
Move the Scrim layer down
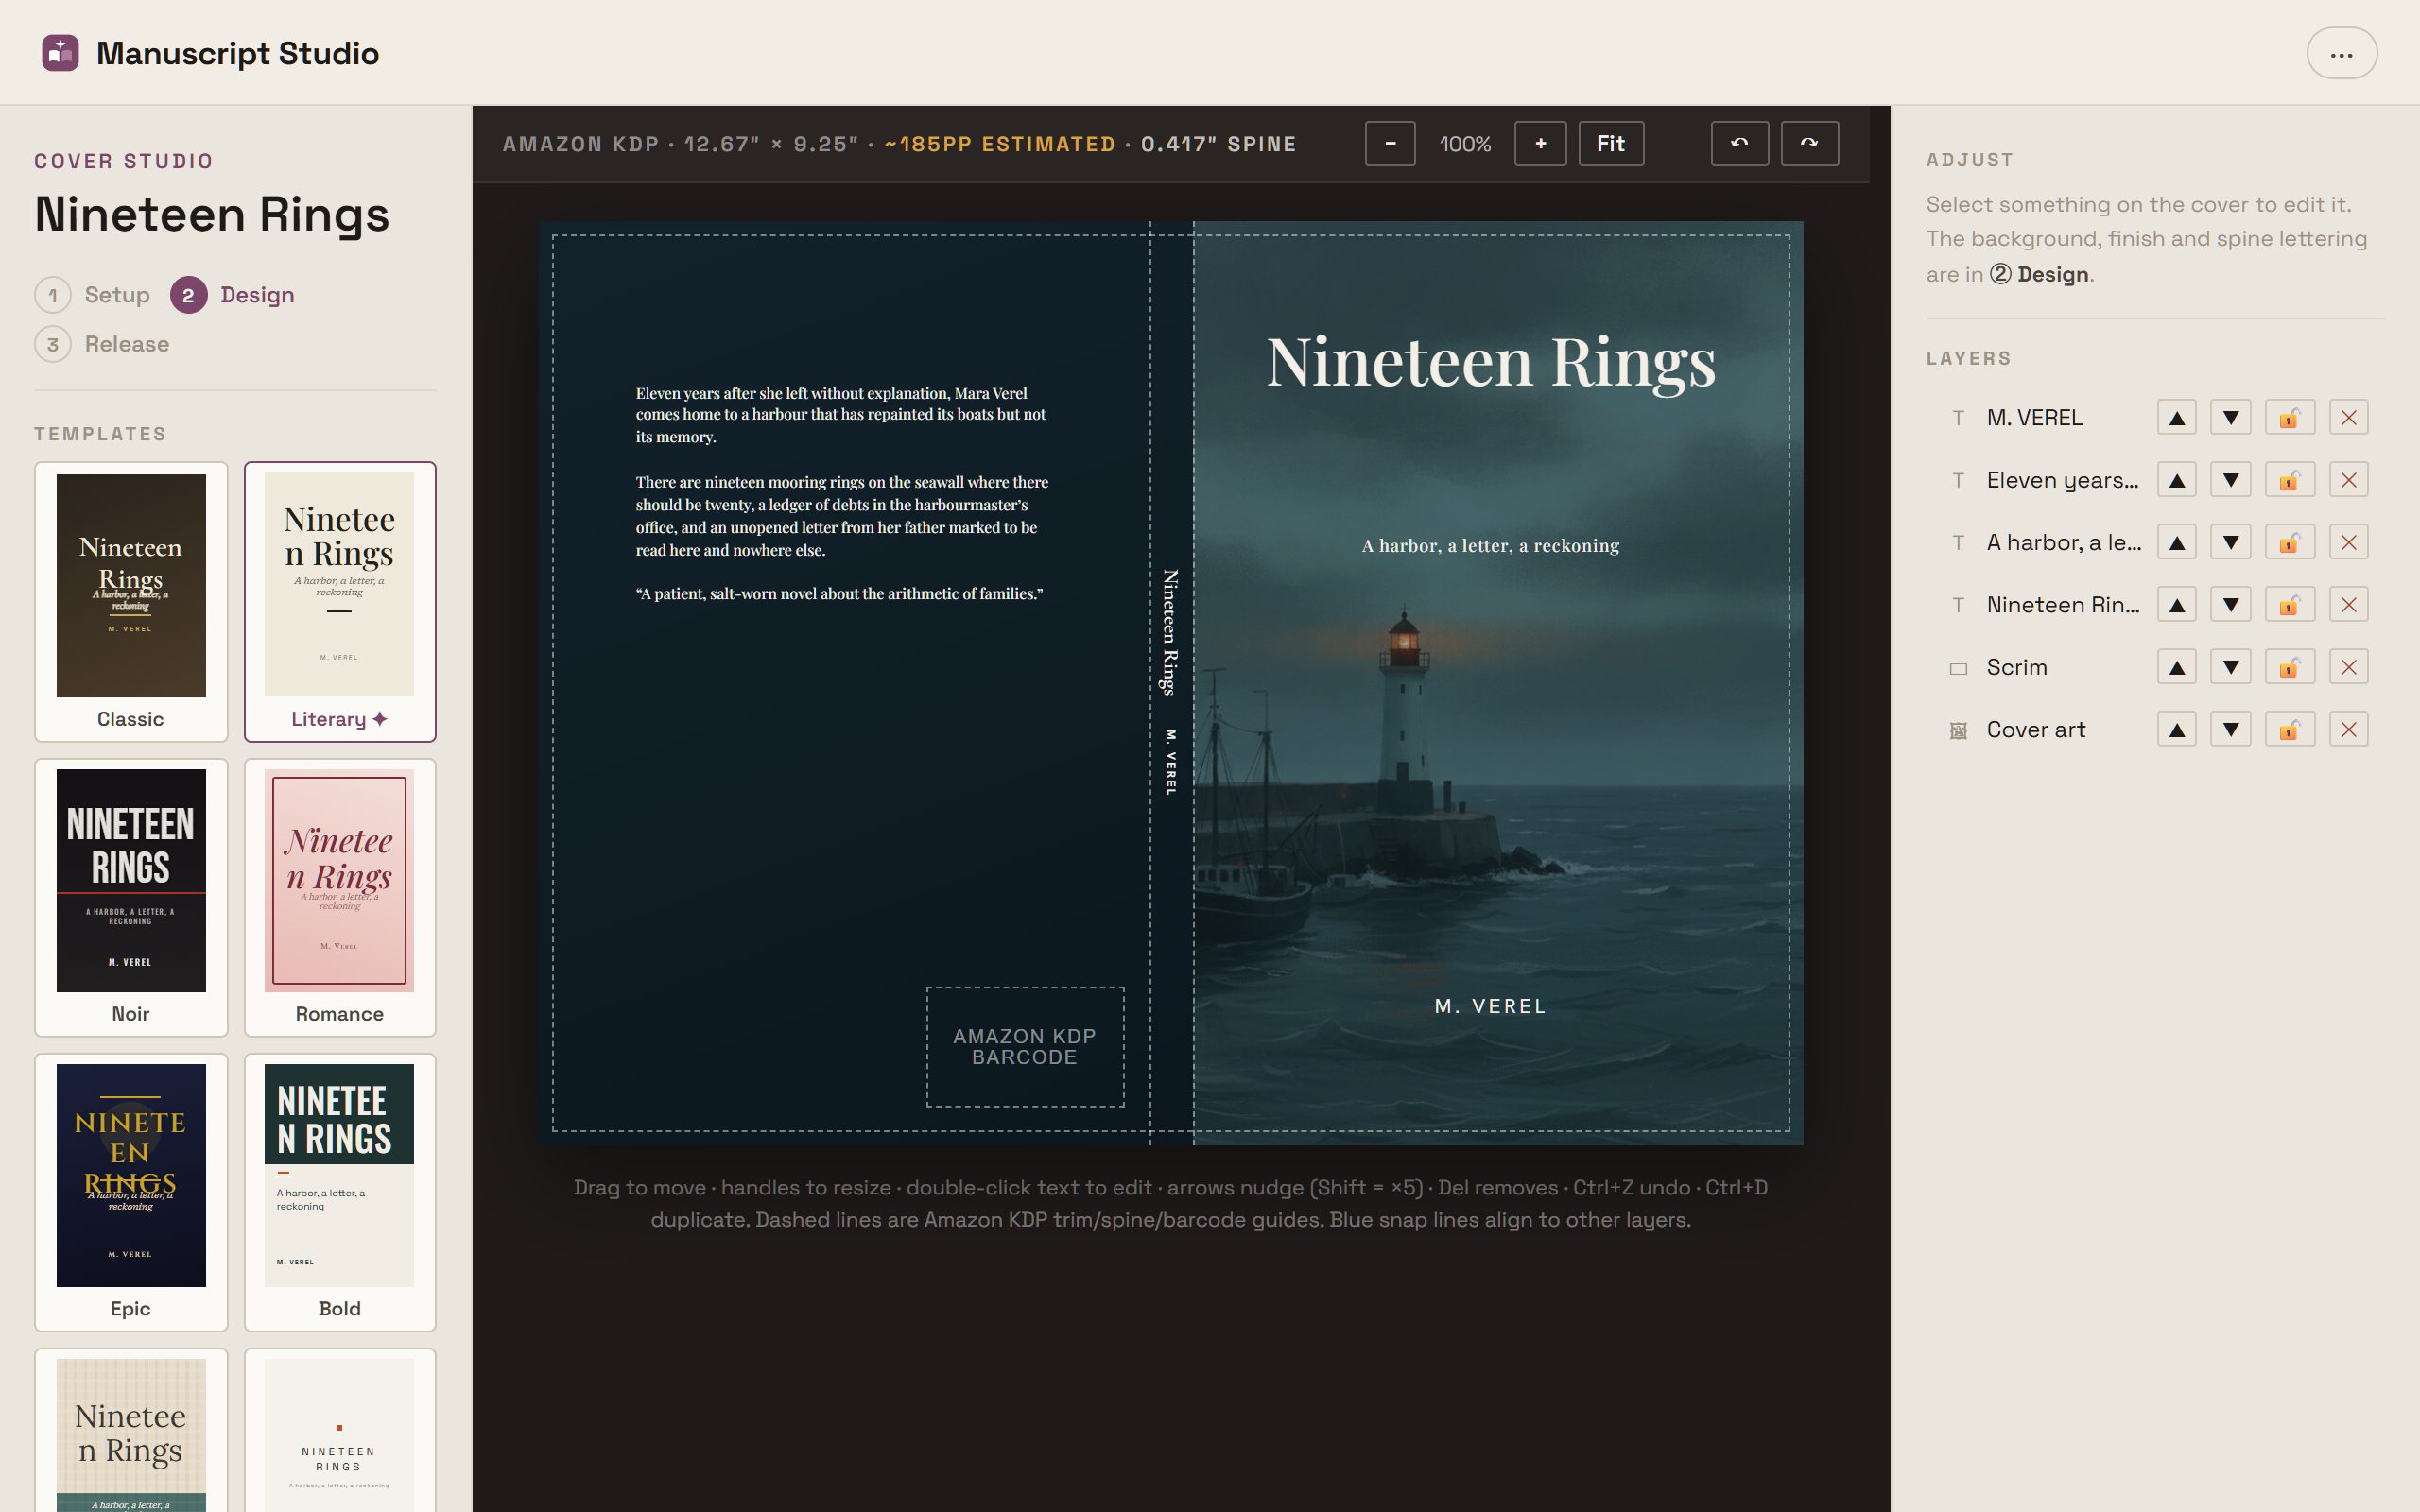pos(2230,668)
